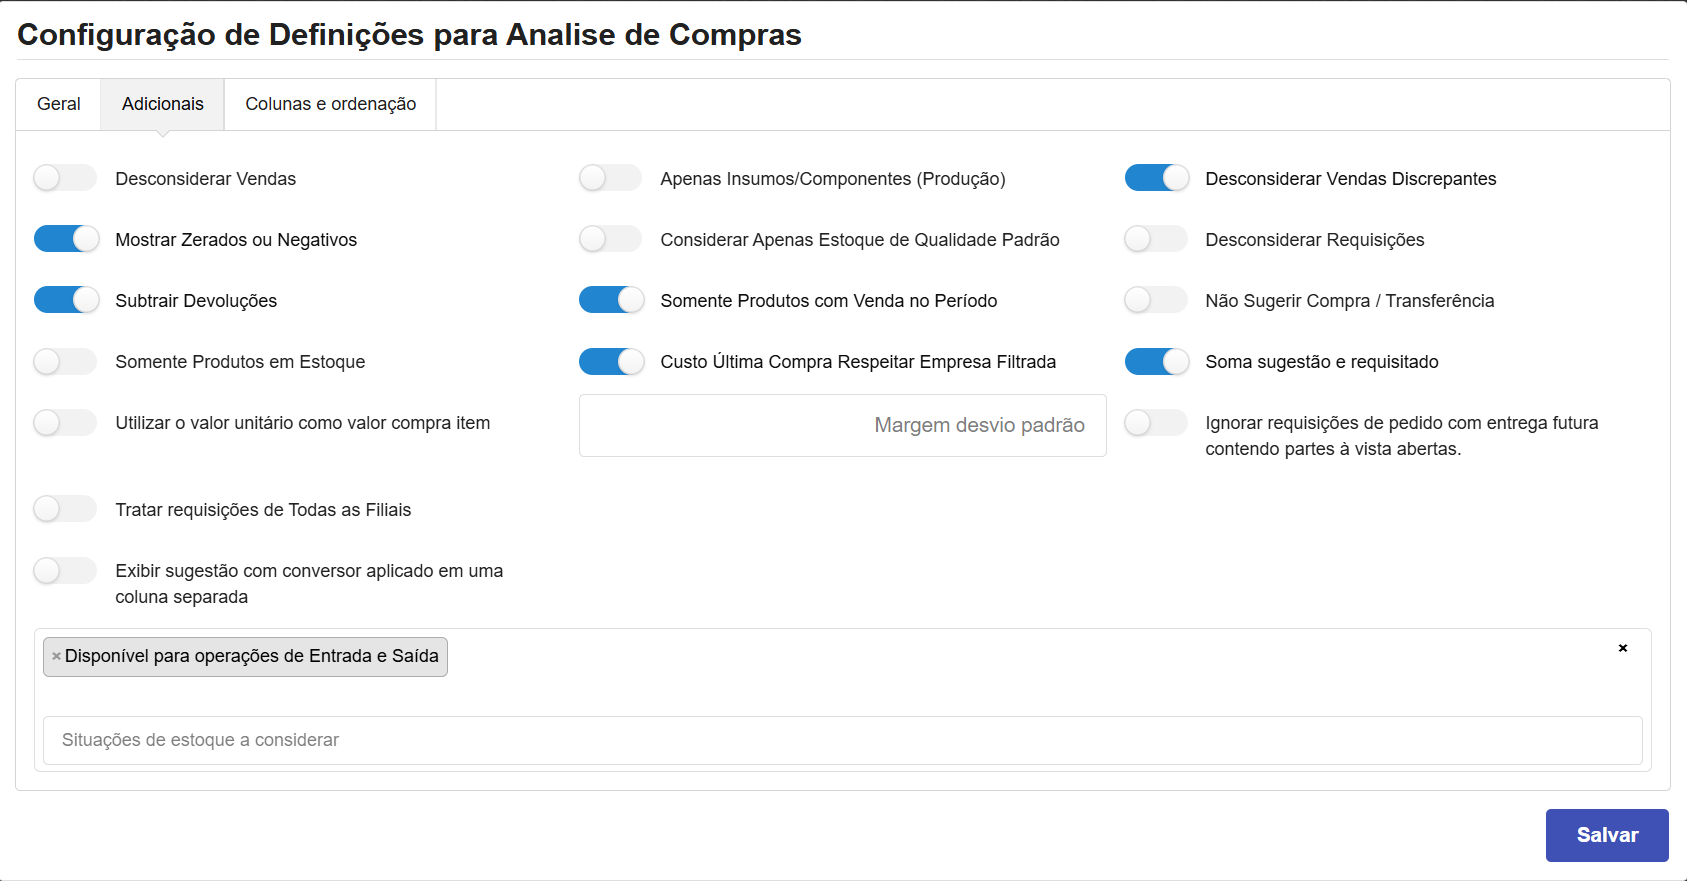The image size is (1687, 881).
Task: Switch off Desconsiderar Vendas Discrepantes
Action: tap(1156, 179)
